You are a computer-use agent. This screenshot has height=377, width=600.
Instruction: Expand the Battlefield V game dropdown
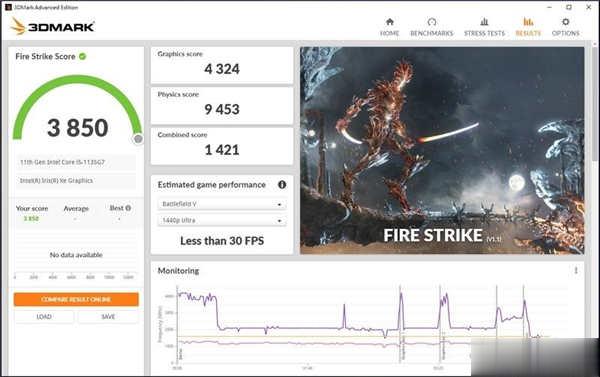pos(222,204)
